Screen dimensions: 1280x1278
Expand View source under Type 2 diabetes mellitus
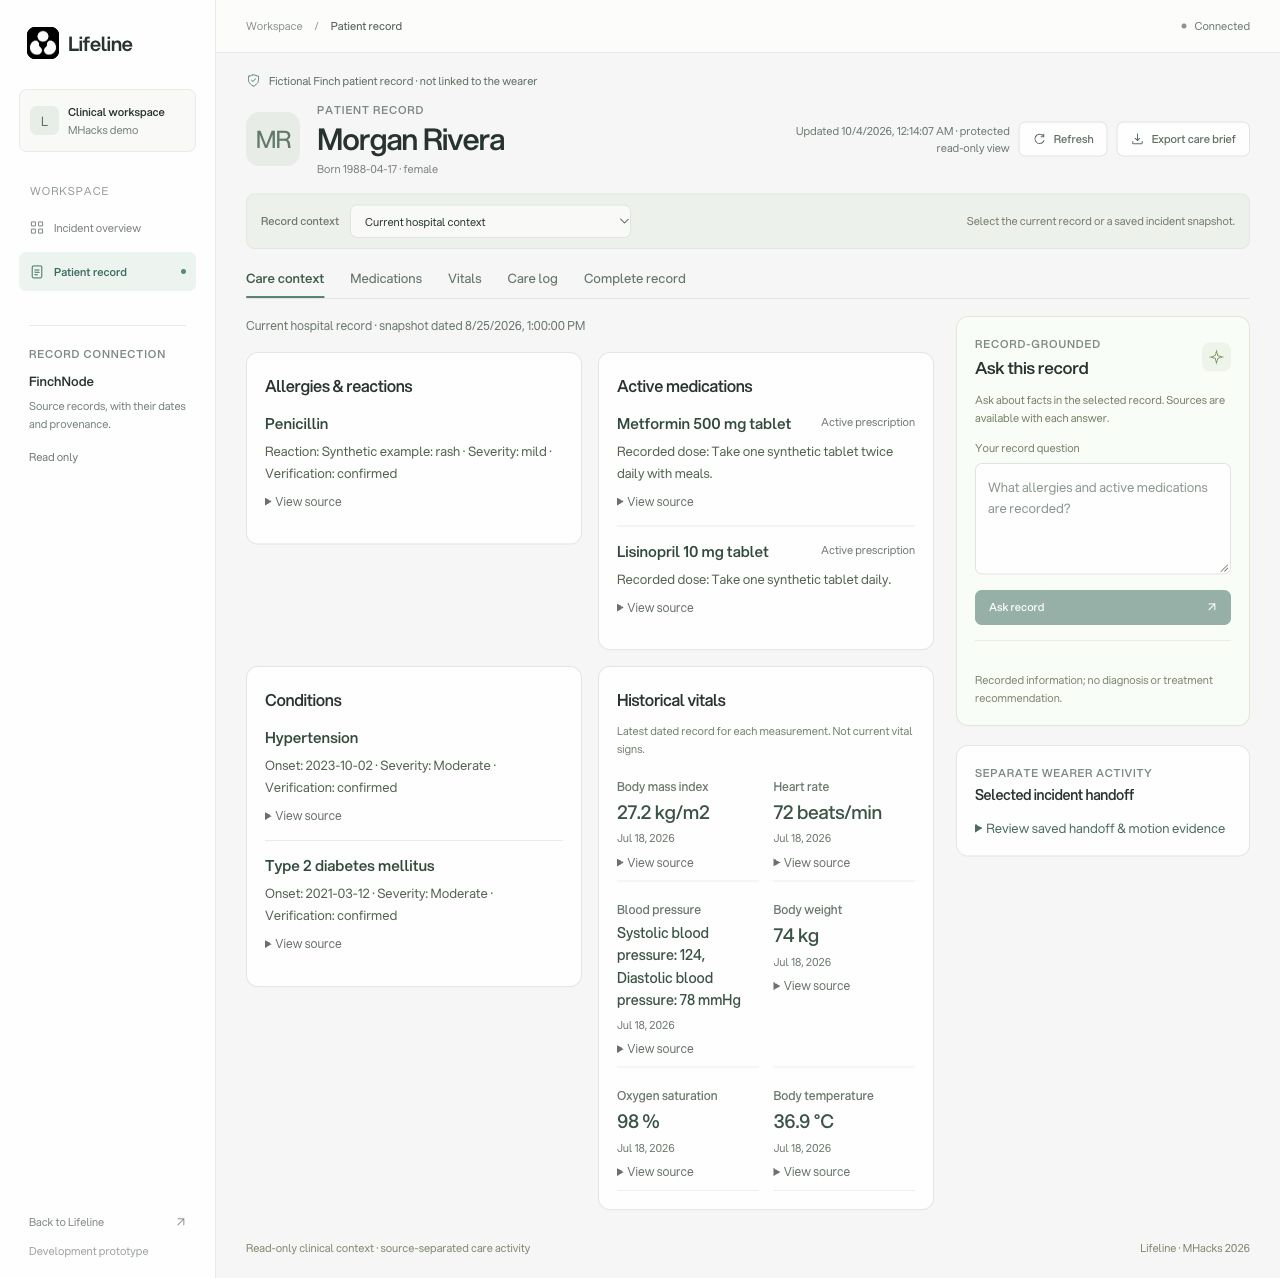pyautogui.click(x=303, y=944)
